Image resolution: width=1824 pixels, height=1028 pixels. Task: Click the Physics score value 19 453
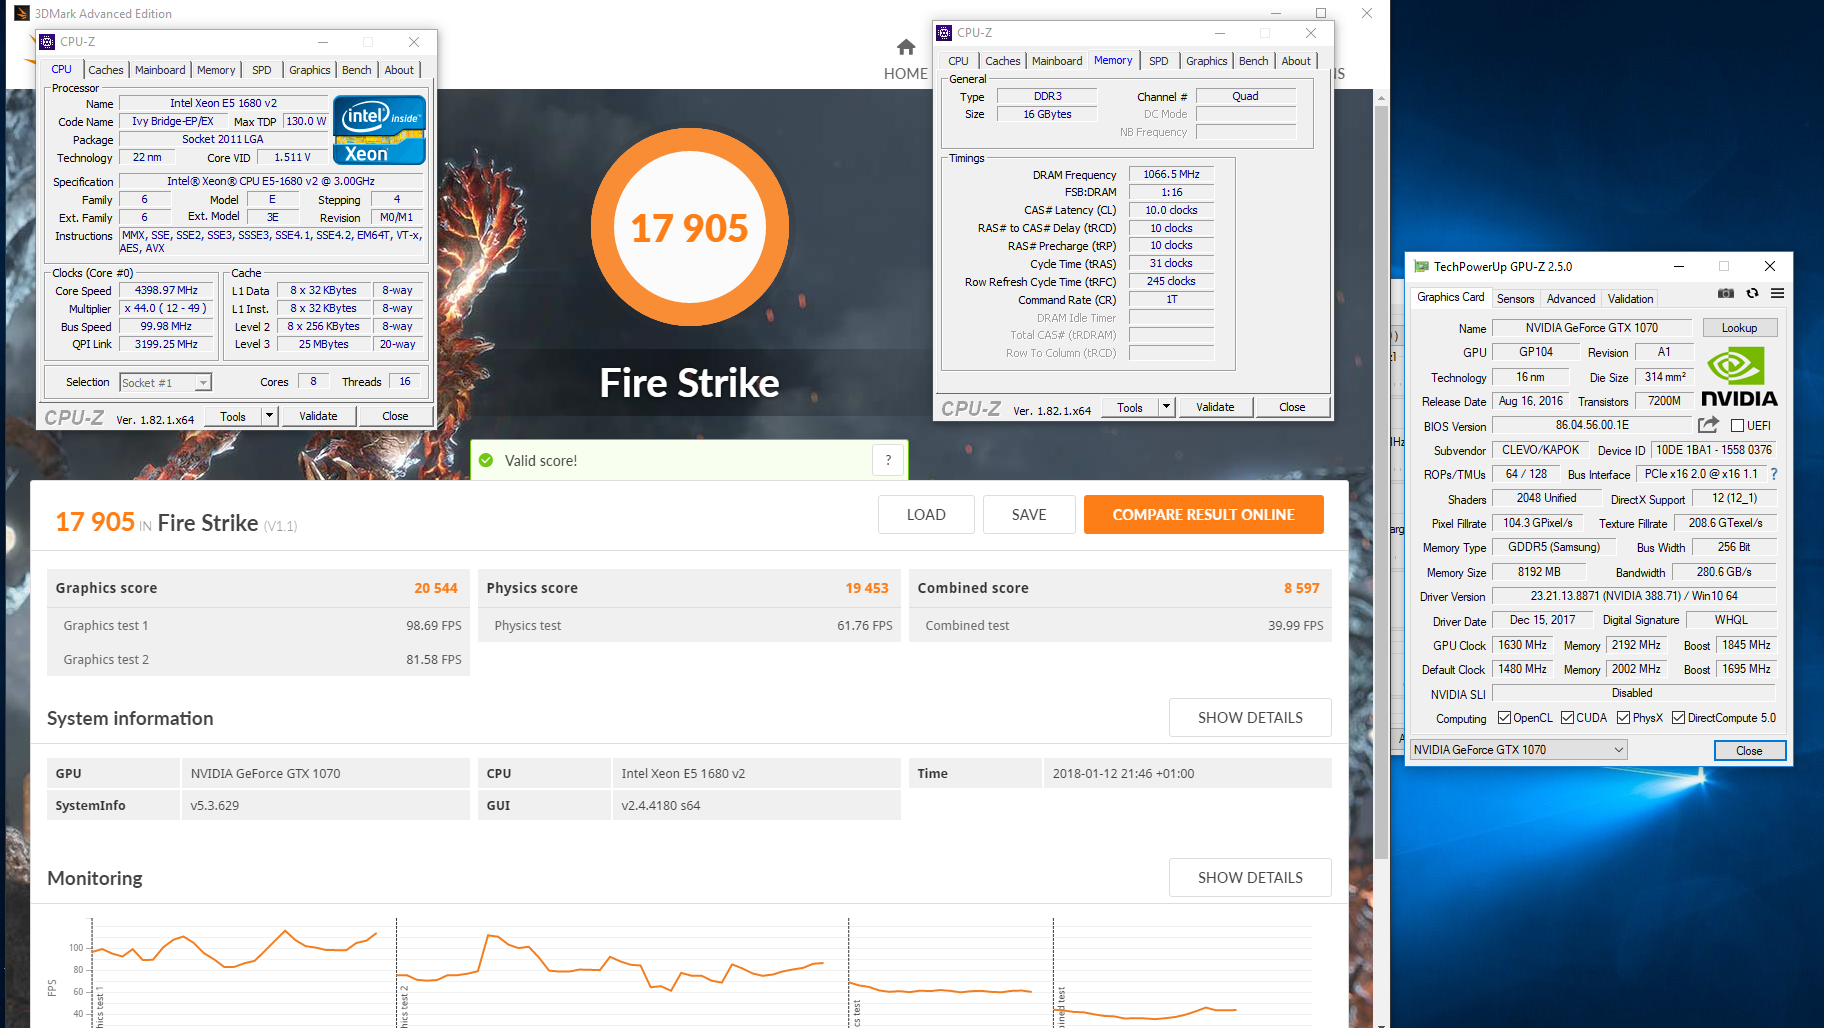click(867, 588)
